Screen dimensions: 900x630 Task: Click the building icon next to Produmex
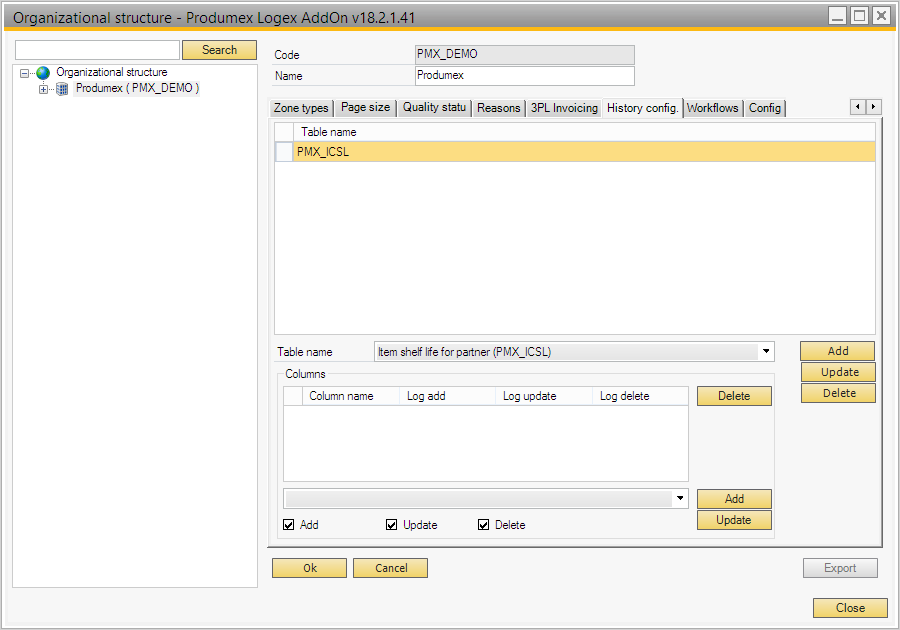pos(62,89)
